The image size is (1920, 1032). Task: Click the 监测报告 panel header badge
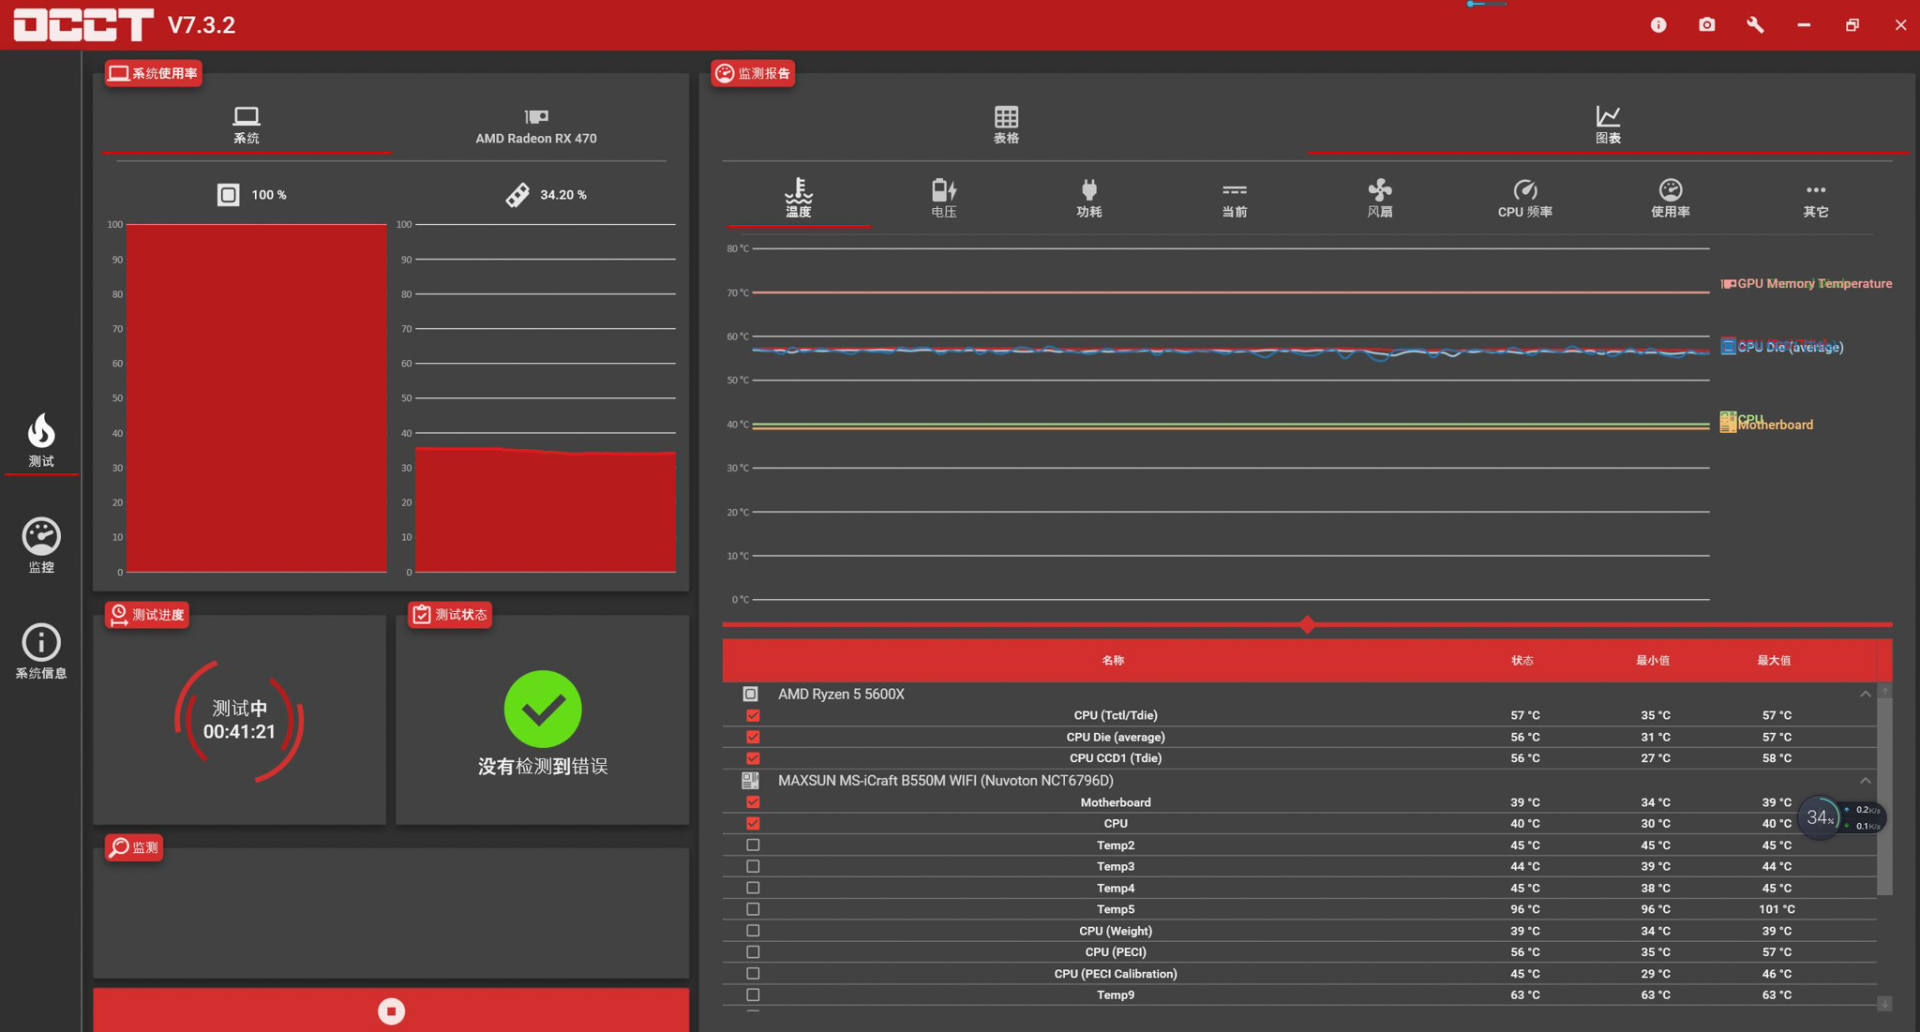753,73
